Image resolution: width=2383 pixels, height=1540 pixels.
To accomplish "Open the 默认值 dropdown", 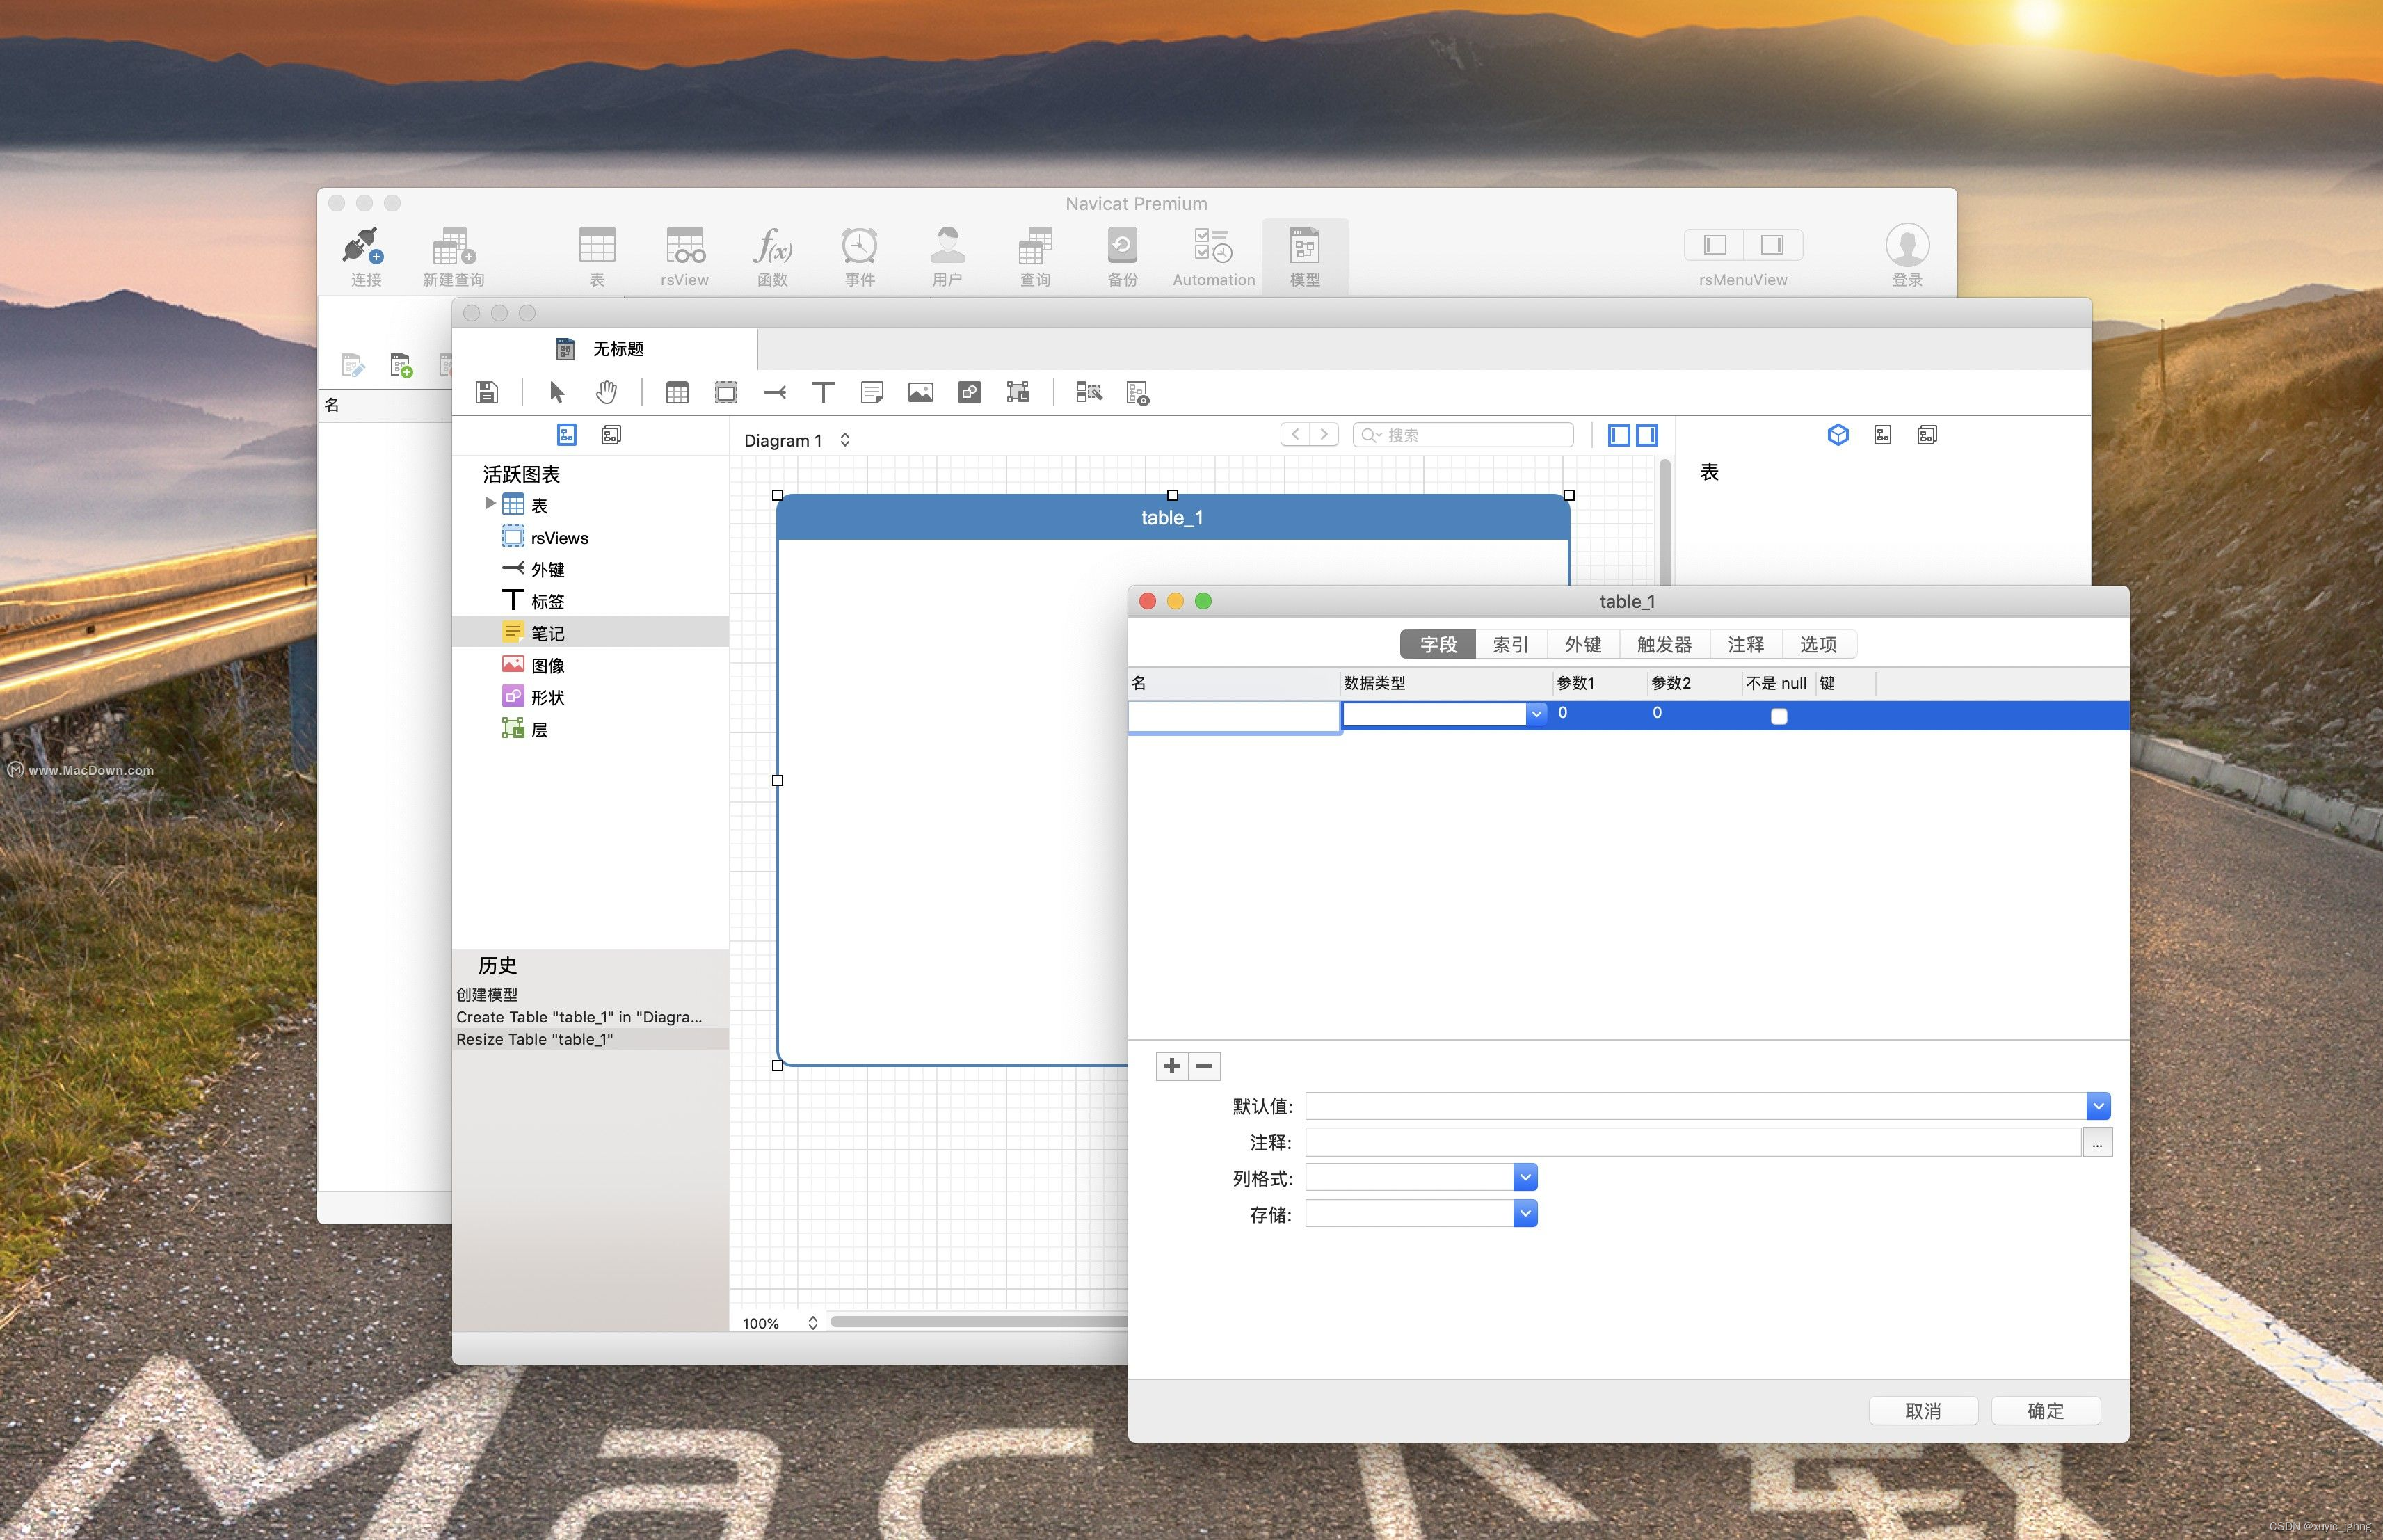I will point(2098,1105).
